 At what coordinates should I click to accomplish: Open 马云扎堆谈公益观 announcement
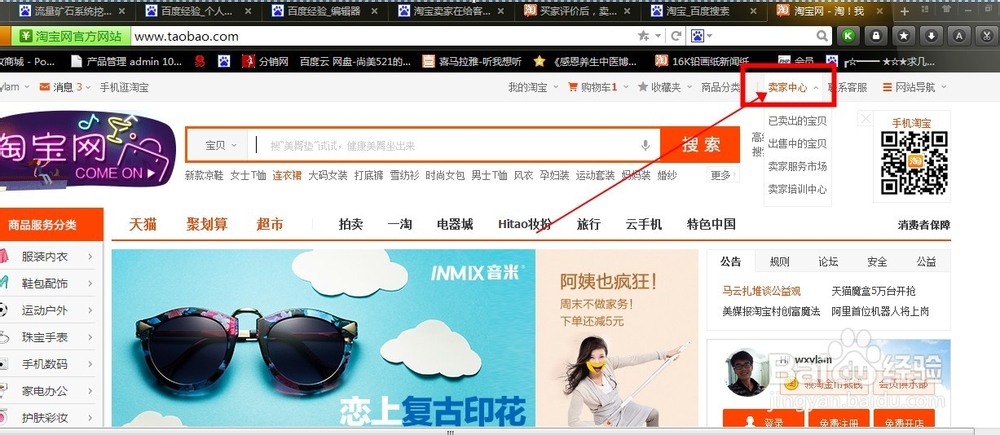pyautogui.click(x=761, y=291)
